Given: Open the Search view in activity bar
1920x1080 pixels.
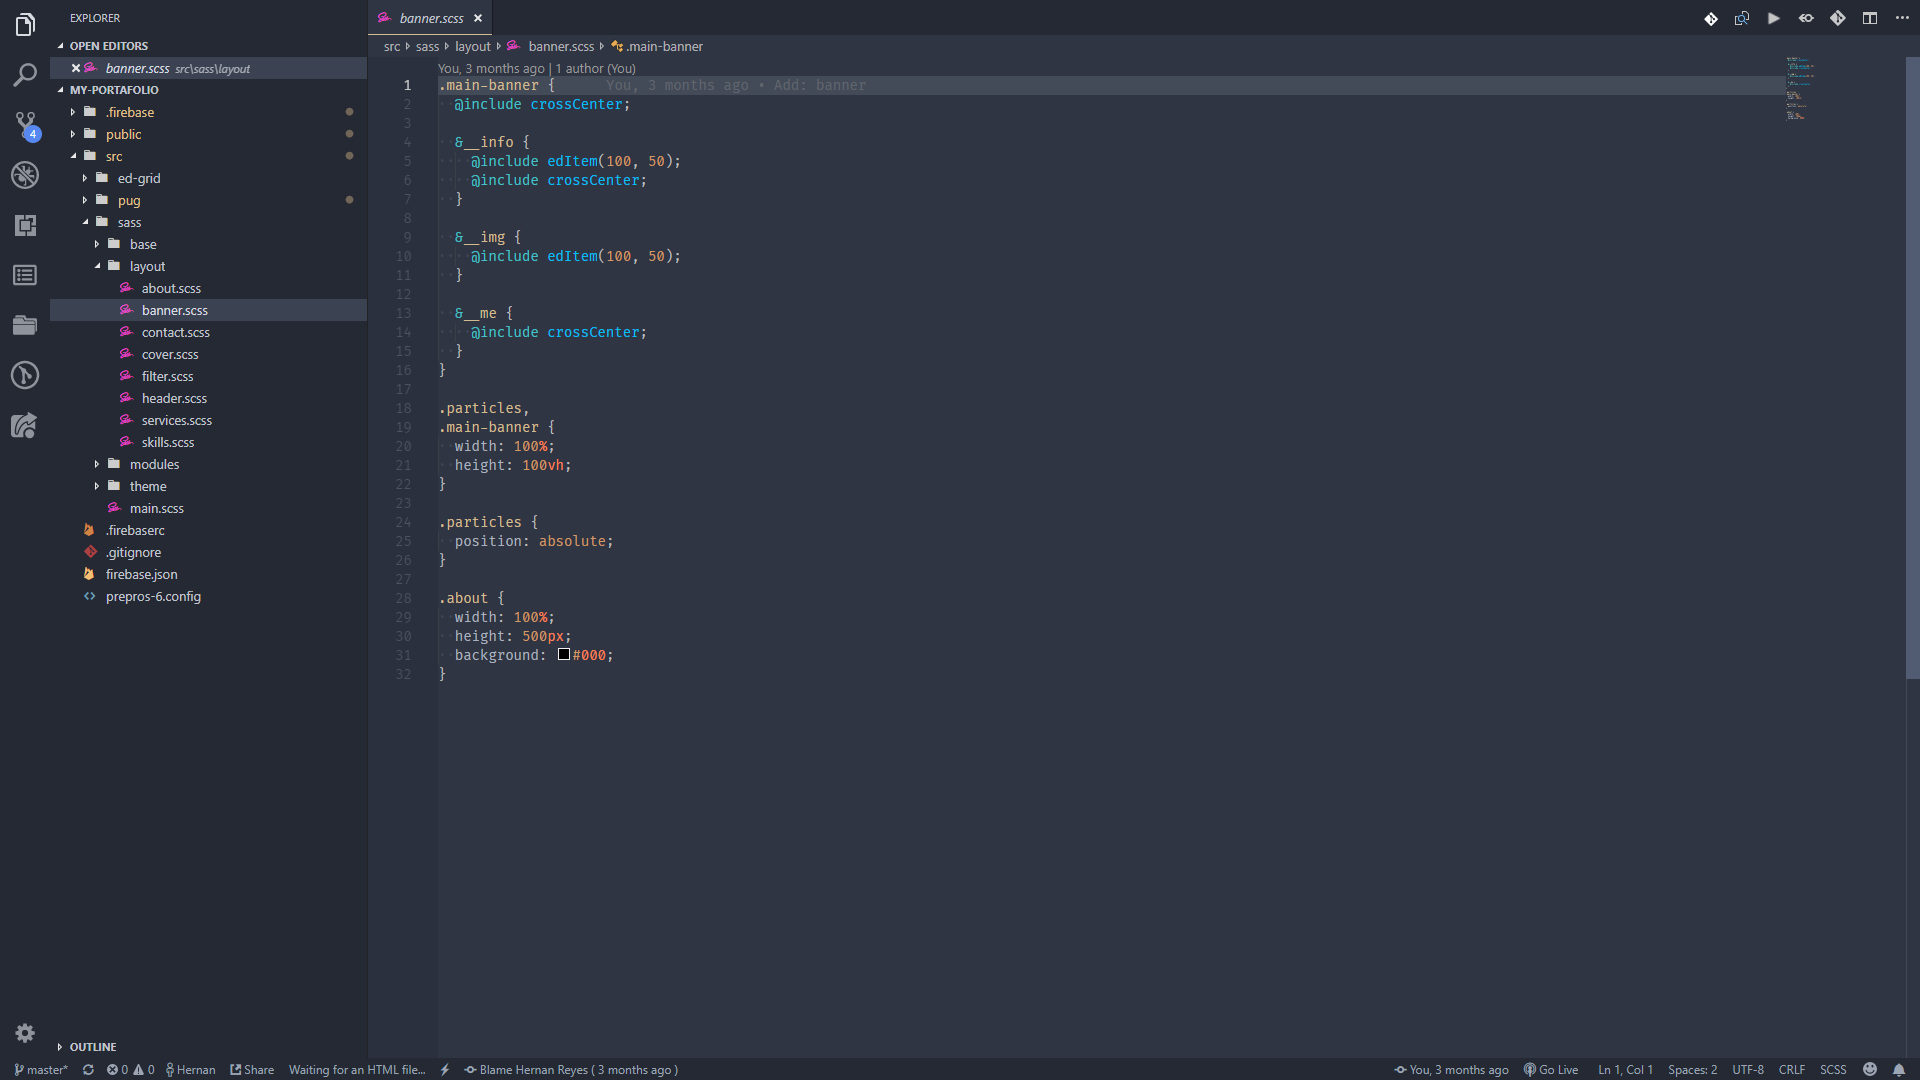Looking at the screenshot, I should click(25, 75).
